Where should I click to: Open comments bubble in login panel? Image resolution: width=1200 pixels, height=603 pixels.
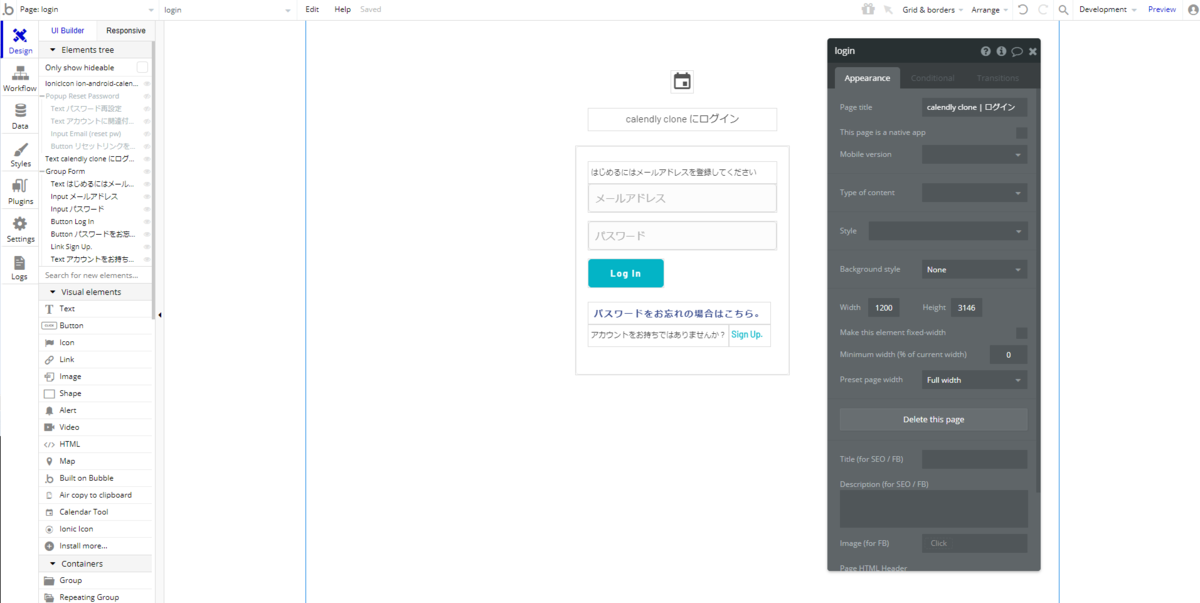point(1017,51)
